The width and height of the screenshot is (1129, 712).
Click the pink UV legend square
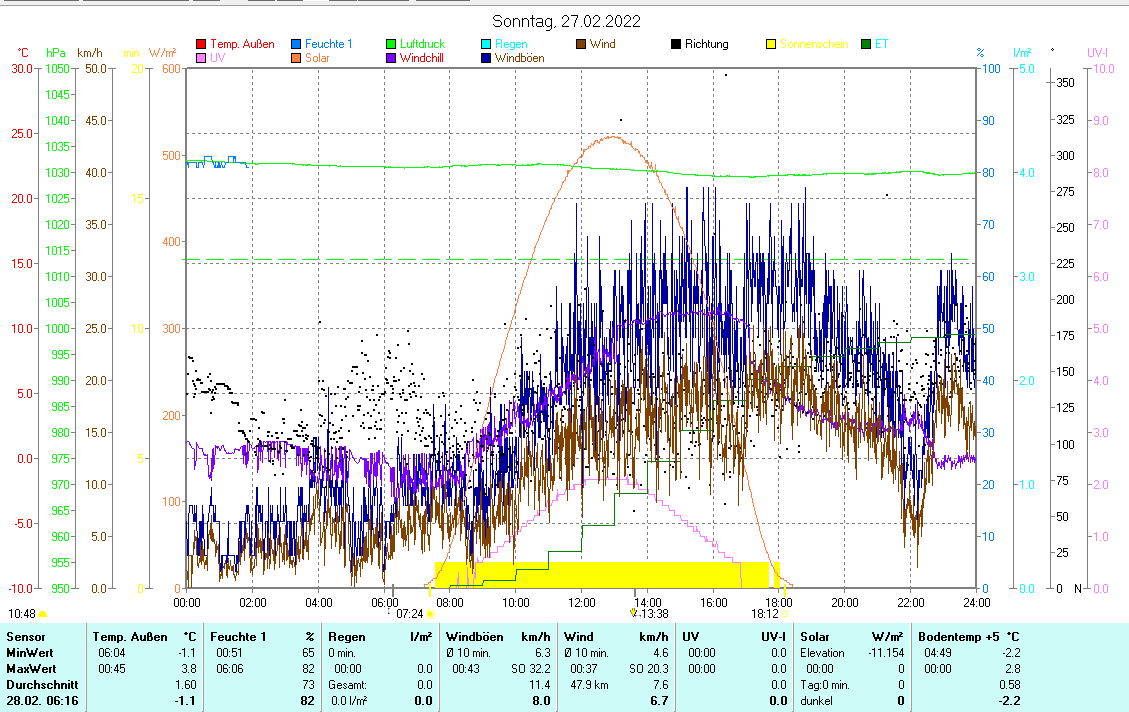201,58
